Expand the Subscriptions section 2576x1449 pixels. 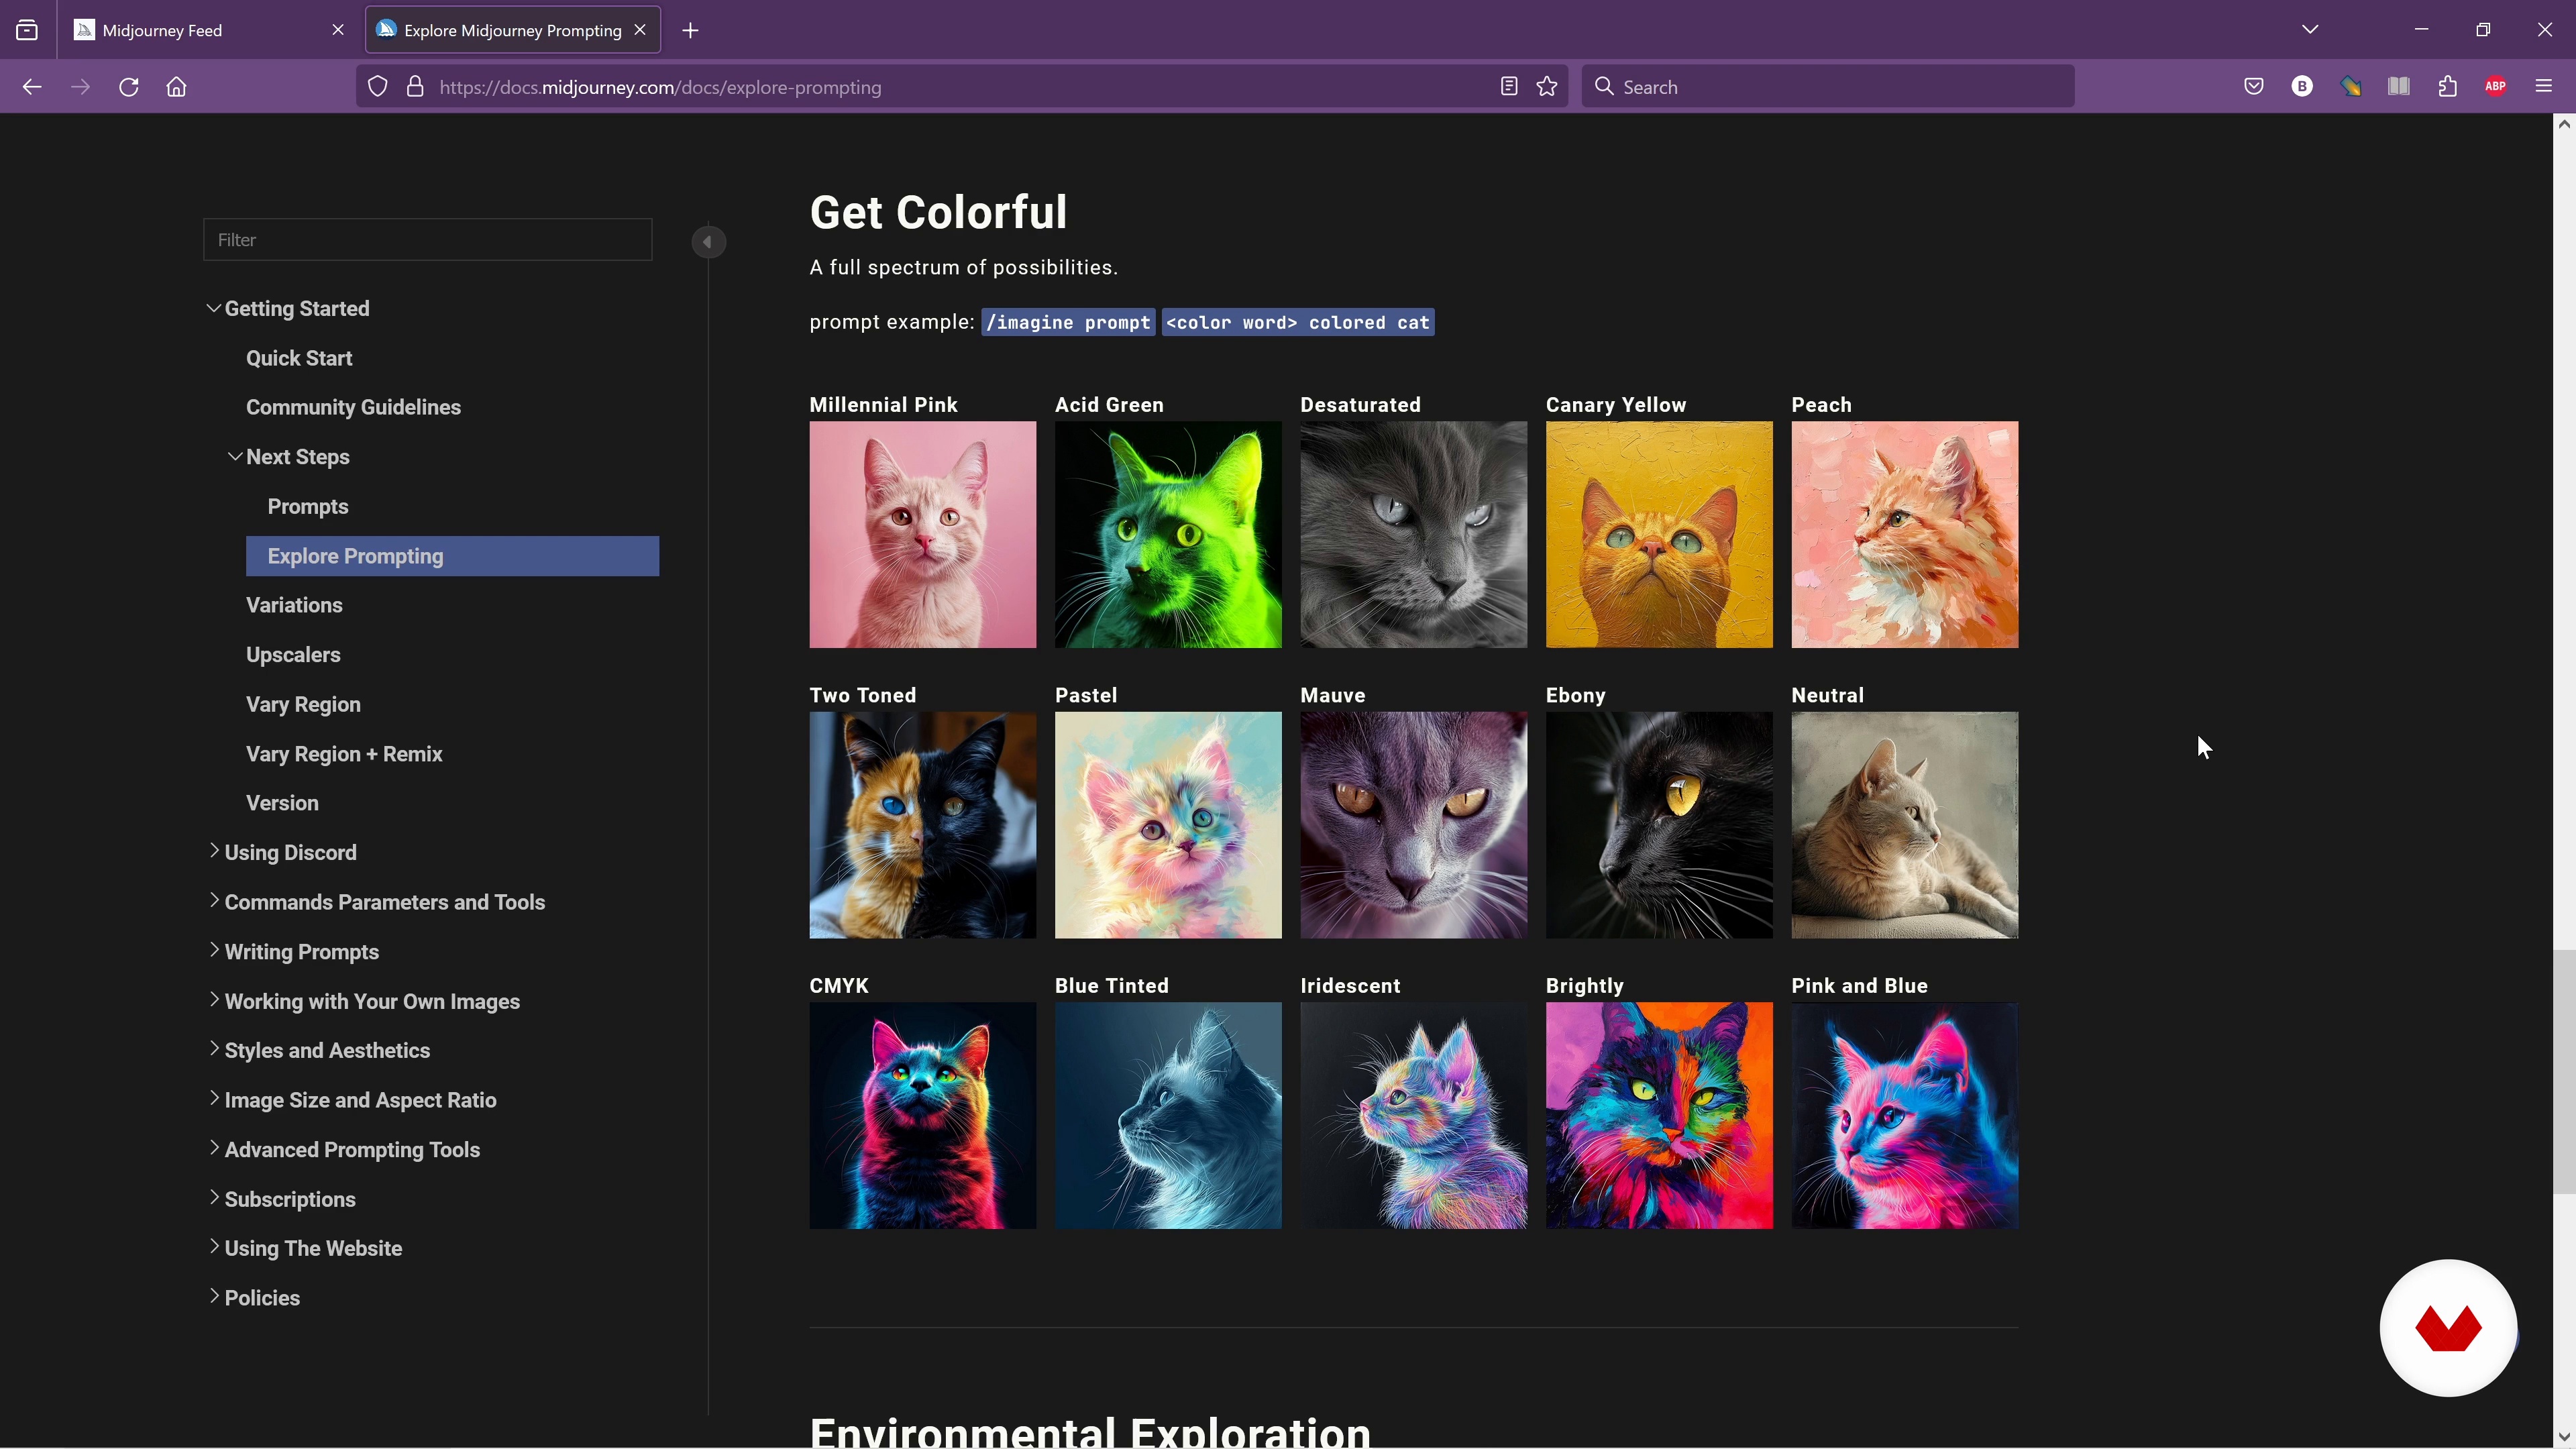[213, 1198]
